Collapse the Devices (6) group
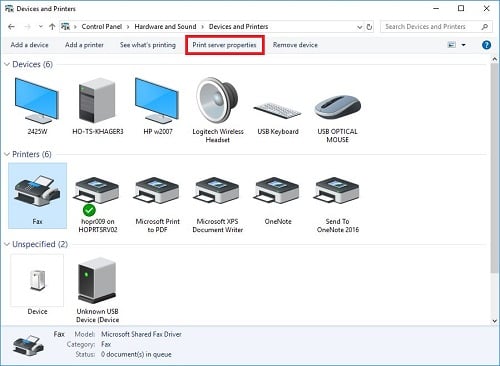The width and height of the screenshot is (500, 366). pyautogui.click(x=7, y=64)
